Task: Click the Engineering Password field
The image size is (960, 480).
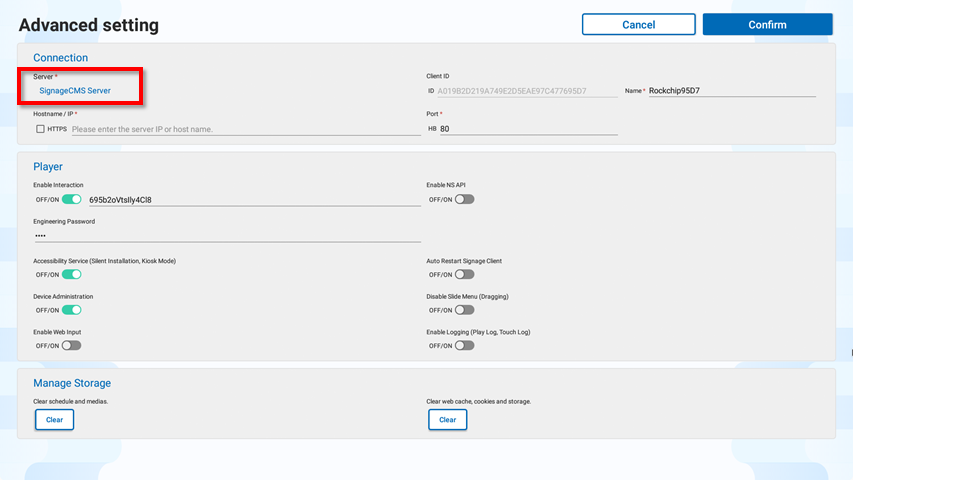Action: tap(227, 236)
